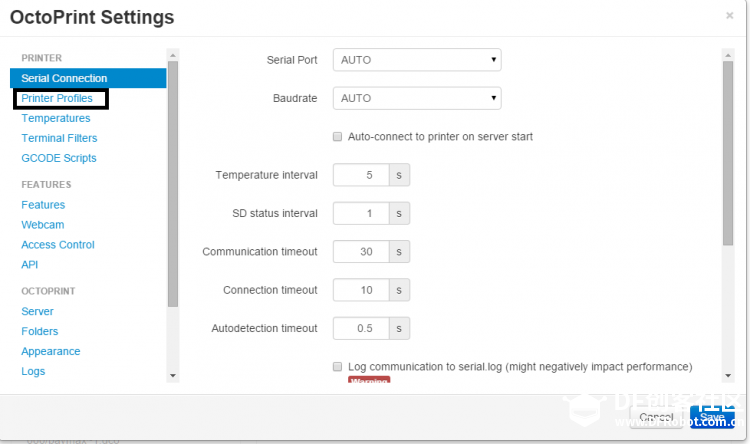Expand the Serial Port dropdown
Viewport: 750px width, 444px height.
coord(417,60)
